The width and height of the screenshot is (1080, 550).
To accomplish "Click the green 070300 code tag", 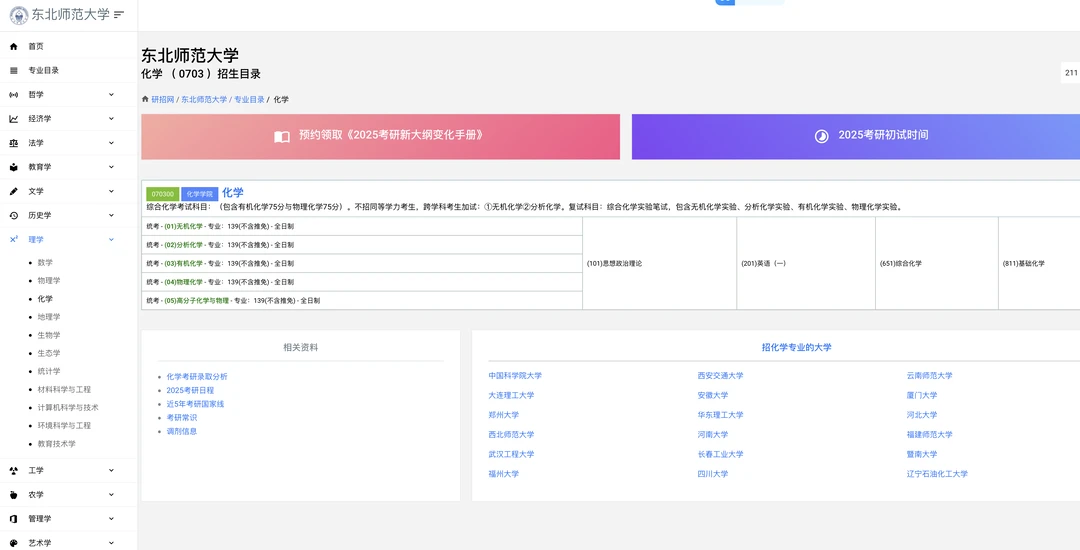I will 163,194.
